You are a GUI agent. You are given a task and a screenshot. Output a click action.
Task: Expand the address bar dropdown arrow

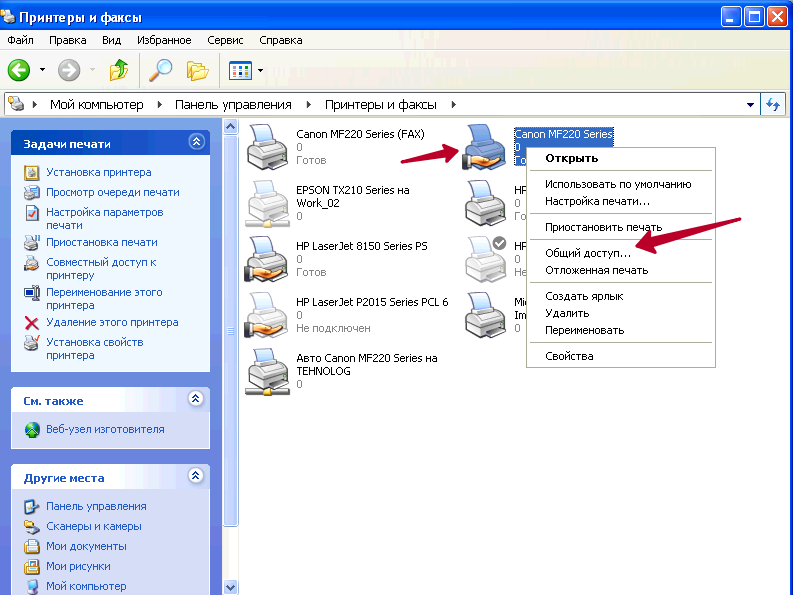pos(751,104)
